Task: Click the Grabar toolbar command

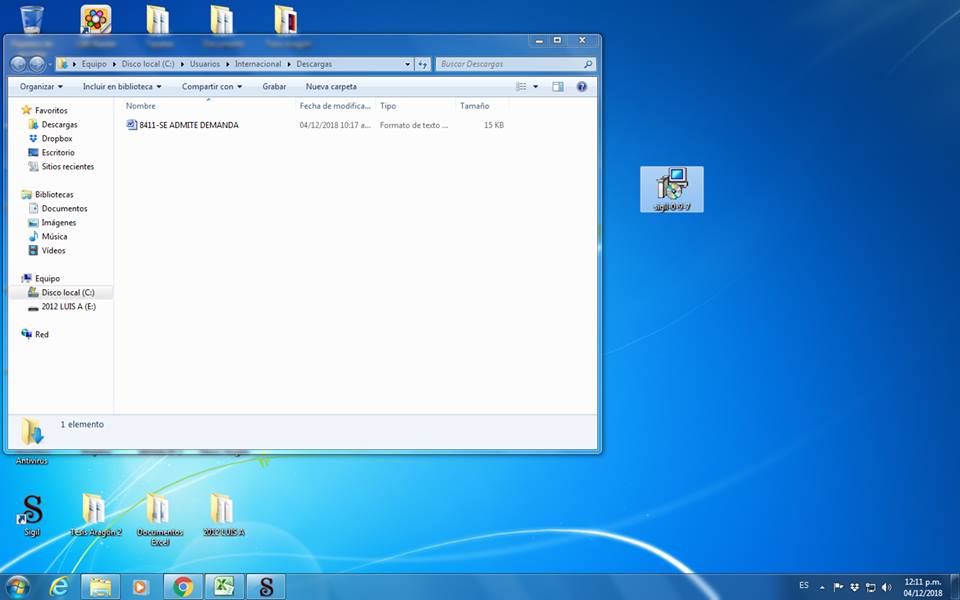Action: [x=274, y=87]
